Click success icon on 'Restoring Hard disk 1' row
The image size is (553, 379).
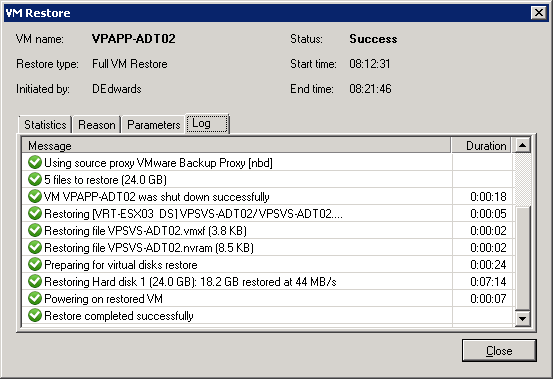pyautogui.click(x=35, y=281)
